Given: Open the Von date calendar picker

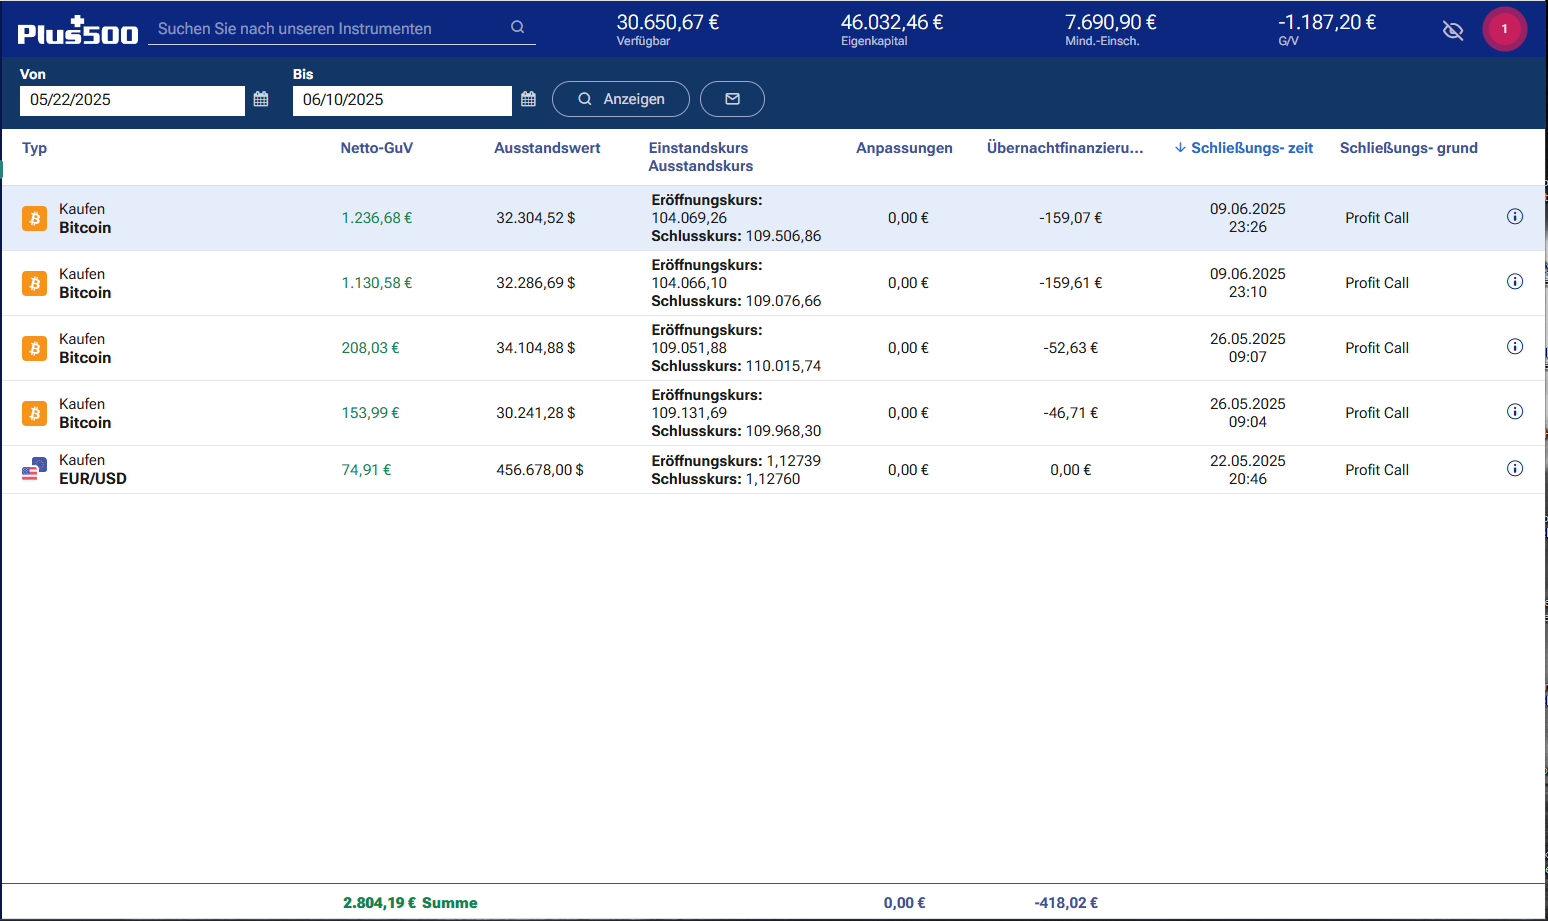Looking at the screenshot, I should 261,99.
